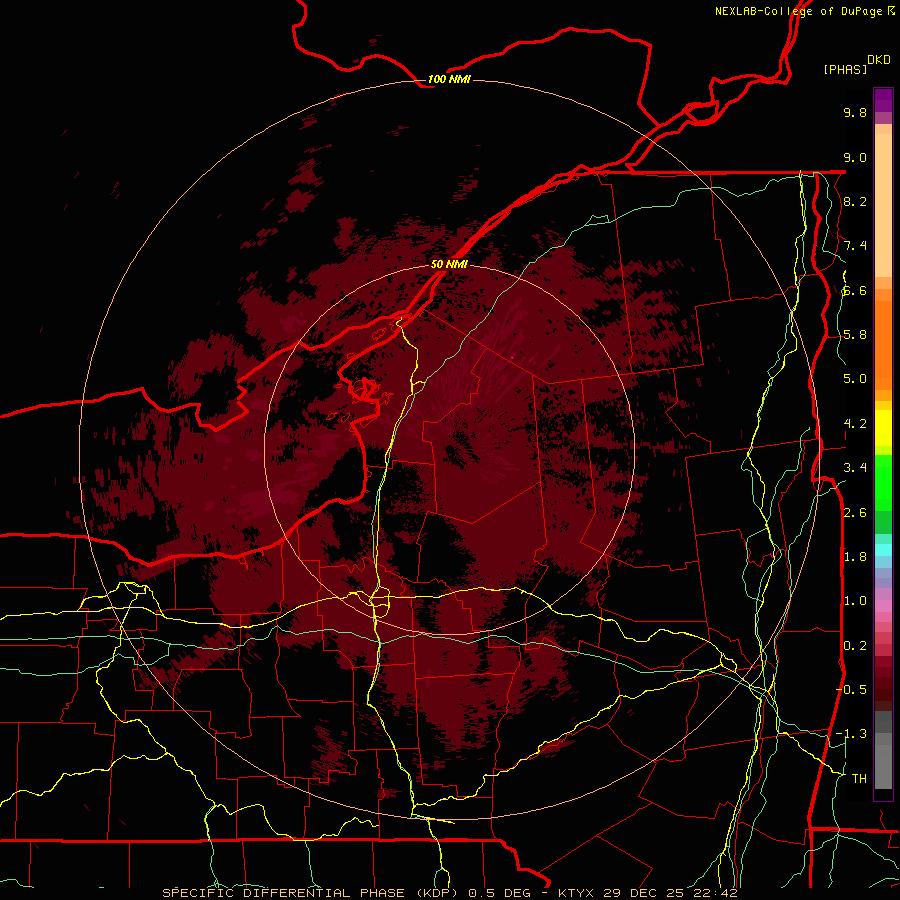Select the -0.5 value on the color scale
Screen dimensions: 900x900
point(852,690)
